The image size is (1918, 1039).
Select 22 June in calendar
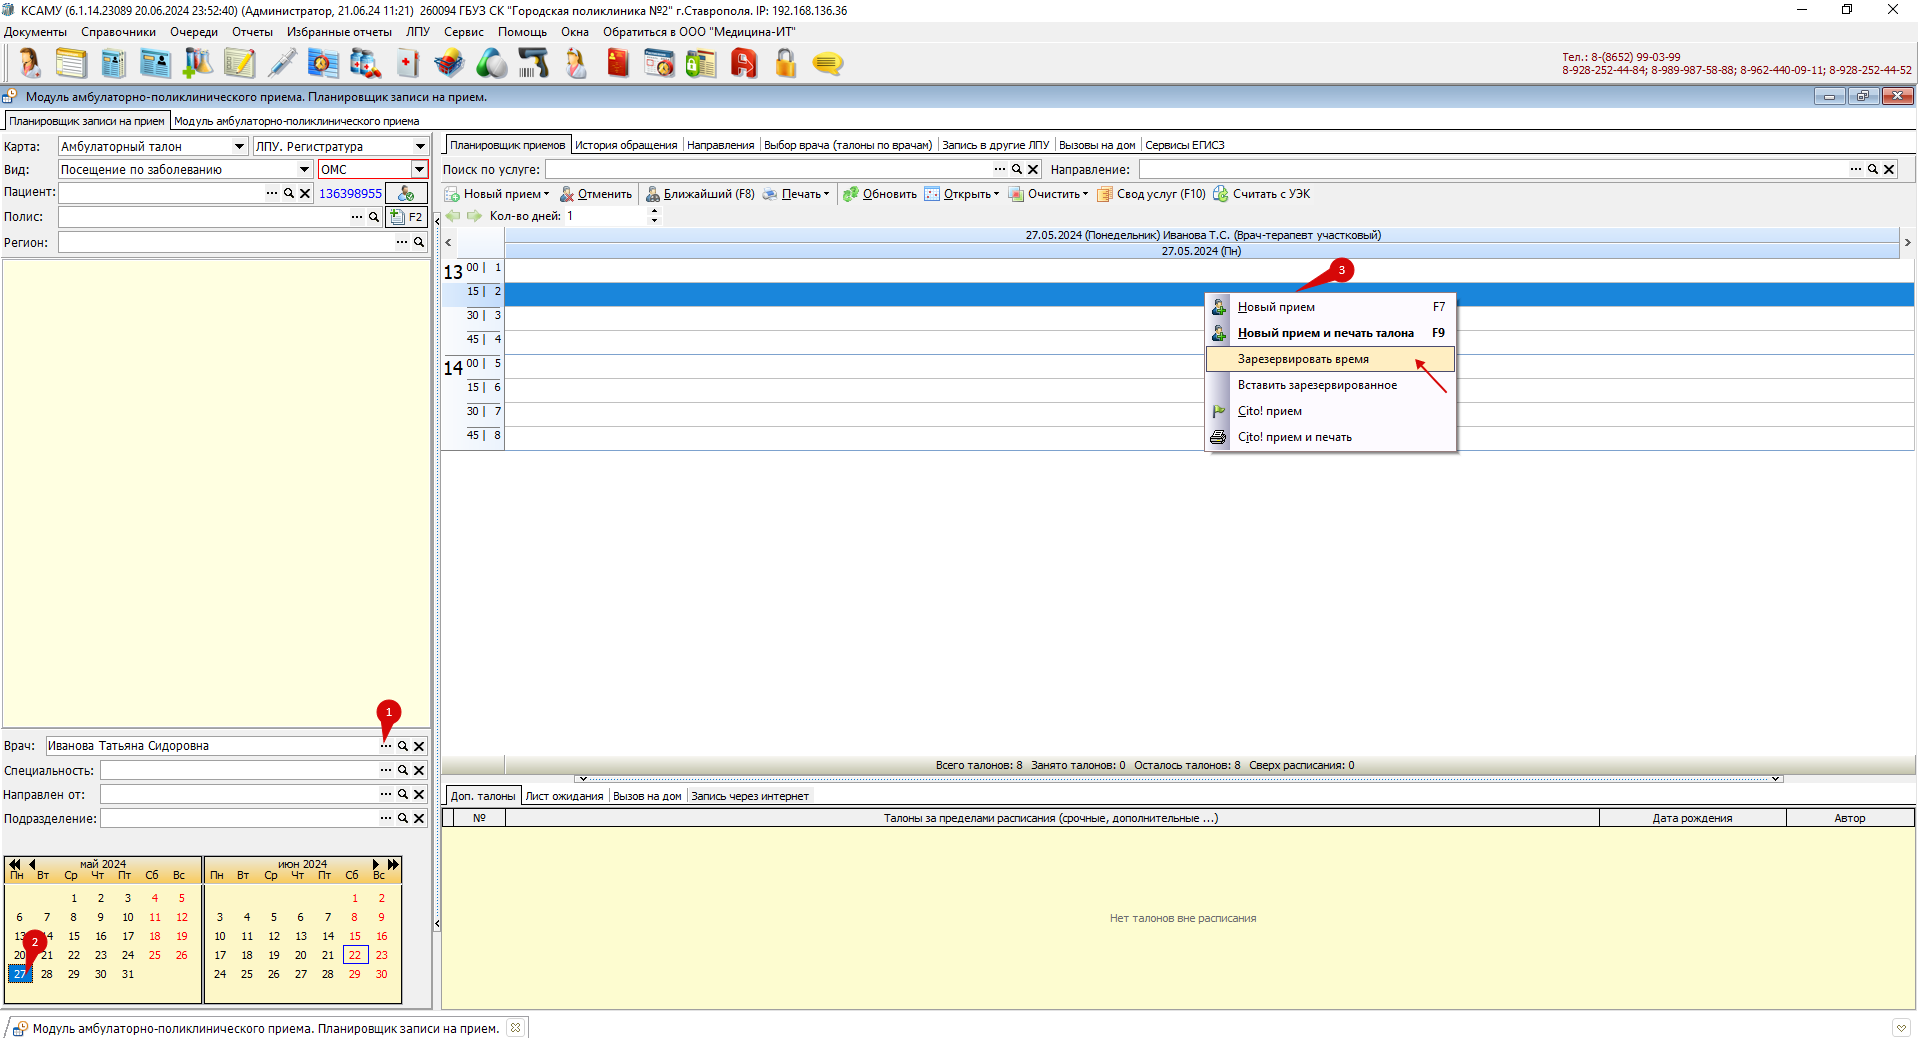pos(355,955)
